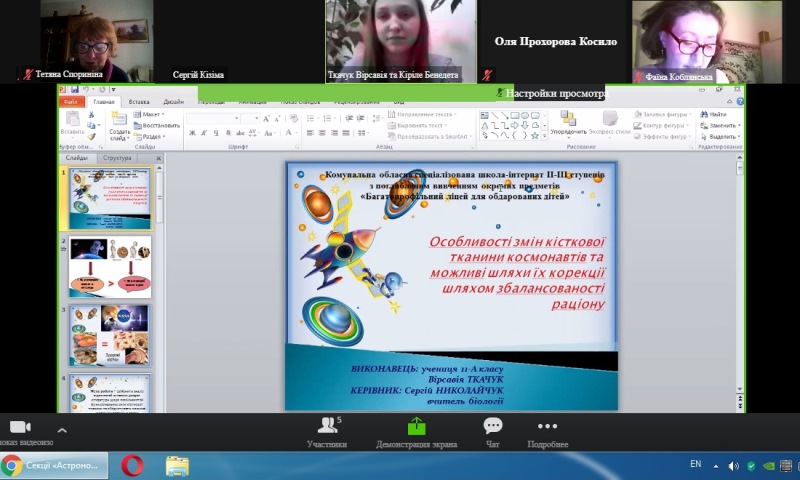Toggle center text alignment
Screen dimensions: 800x480
click(x=322, y=133)
